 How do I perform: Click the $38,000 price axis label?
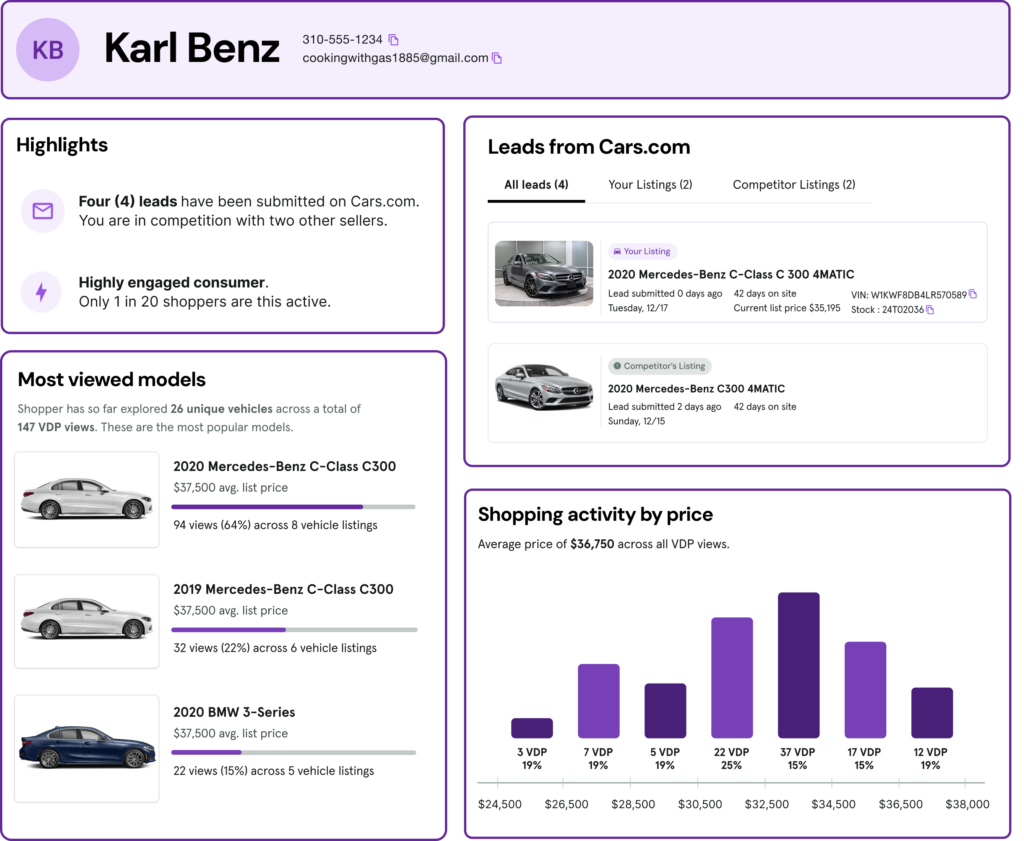[x=967, y=804]
